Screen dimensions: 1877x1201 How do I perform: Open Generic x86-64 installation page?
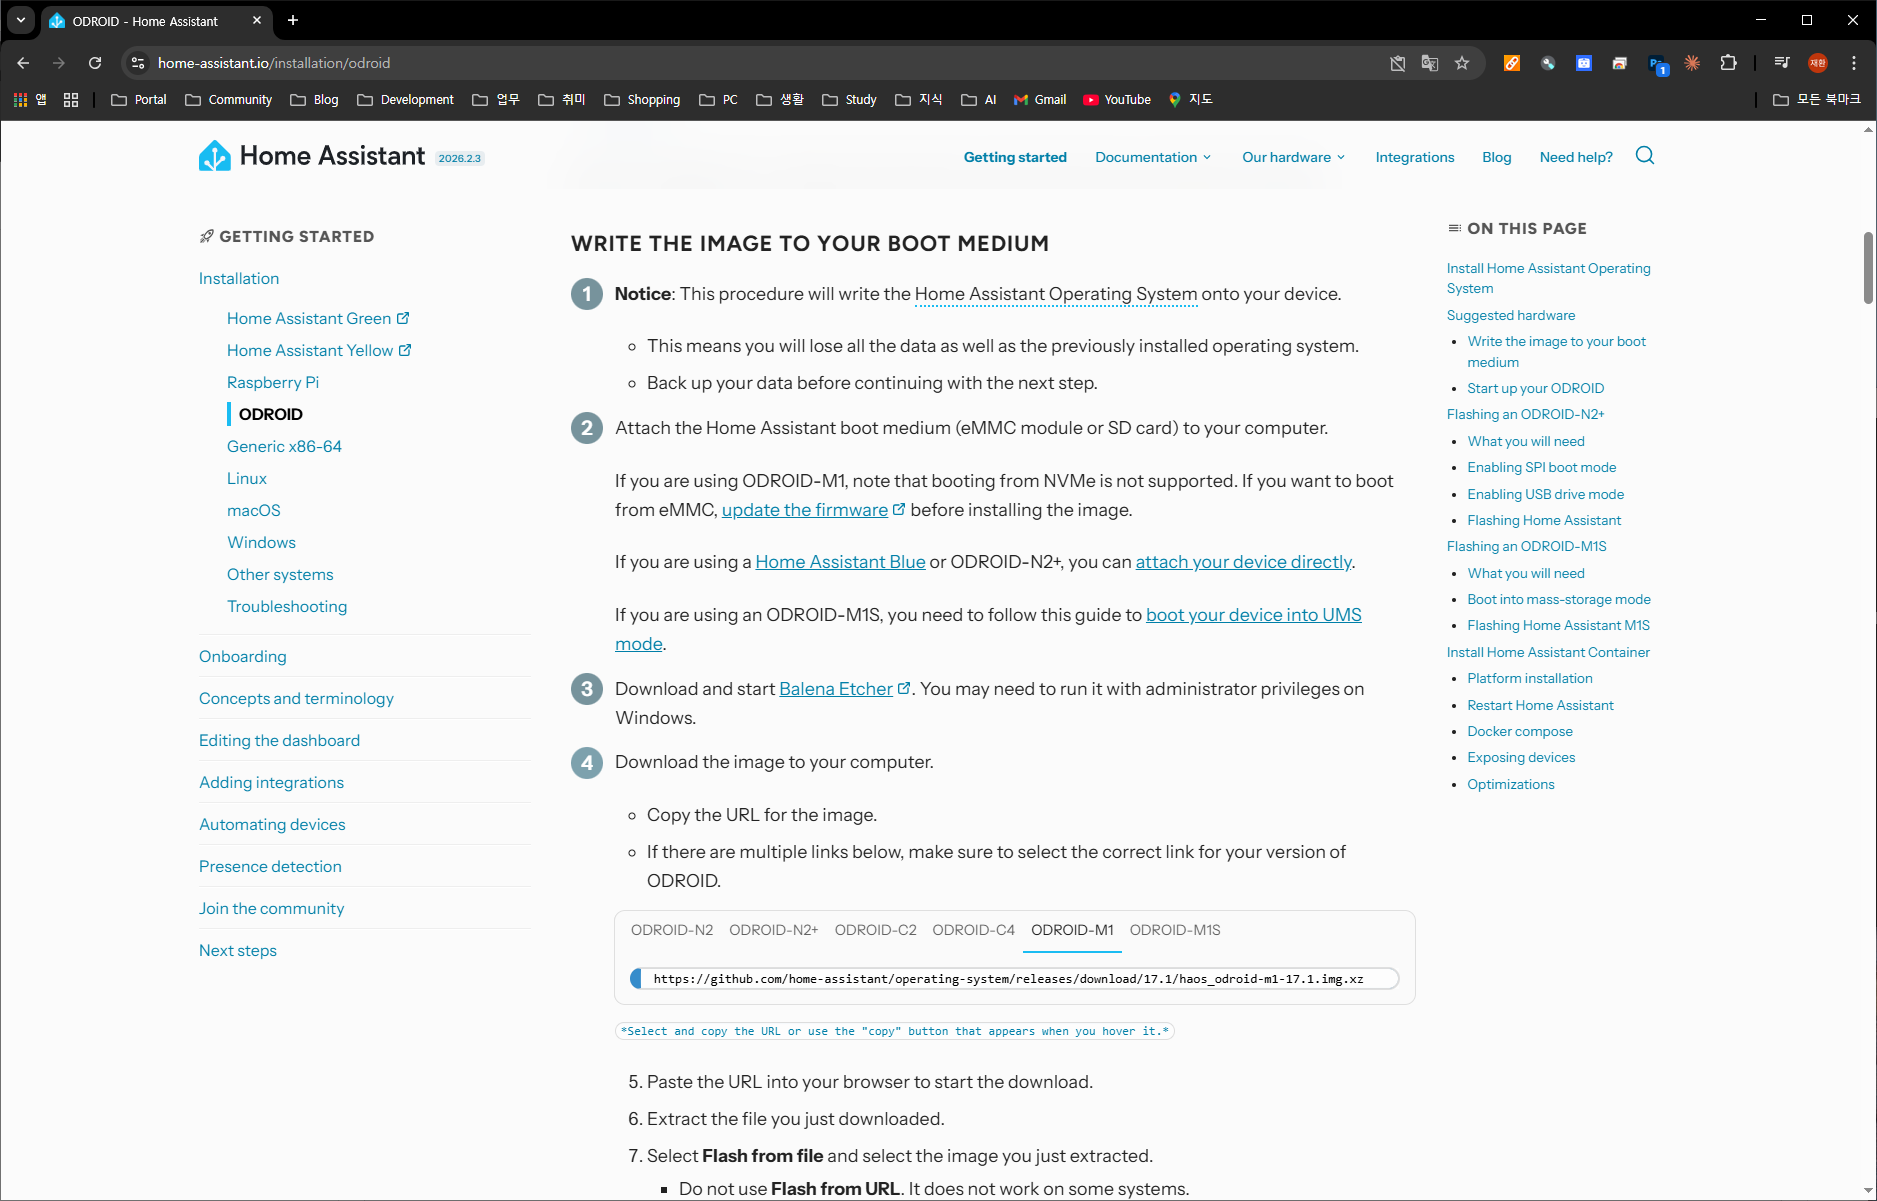point(284,446)
